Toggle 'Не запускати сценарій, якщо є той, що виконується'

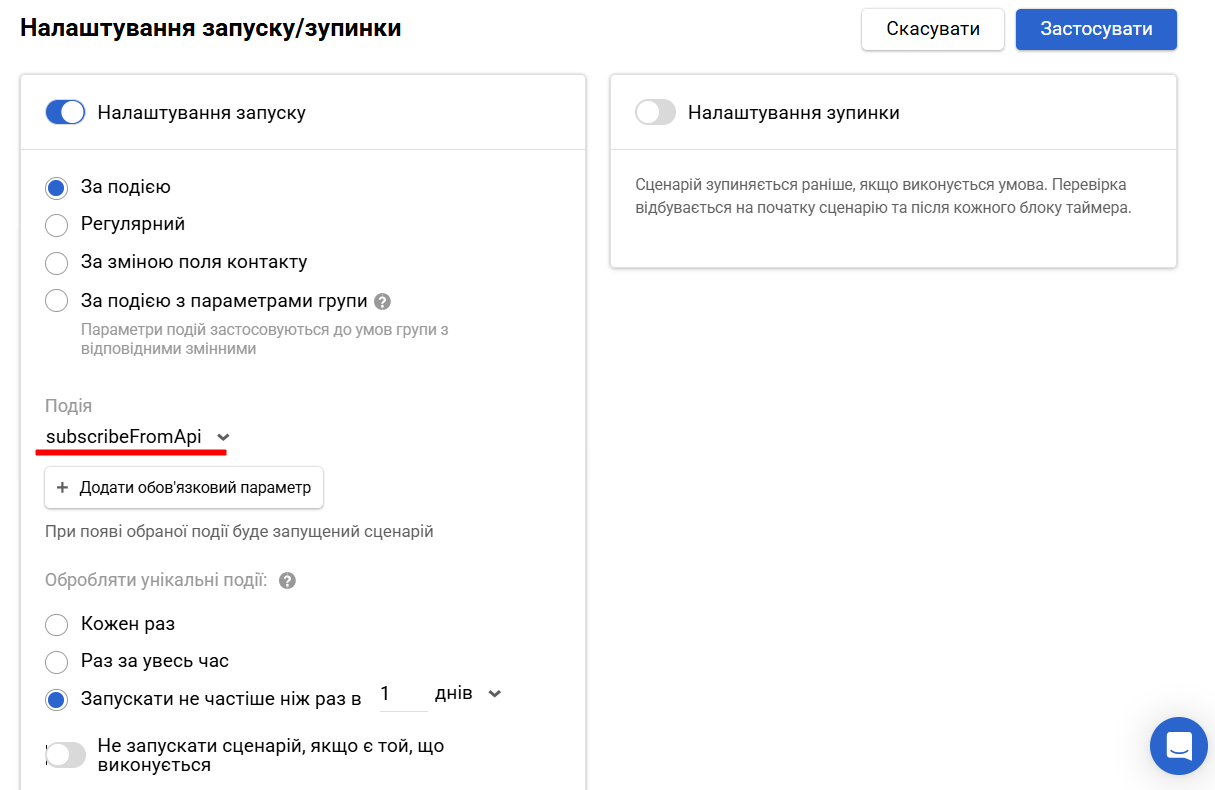66,754
